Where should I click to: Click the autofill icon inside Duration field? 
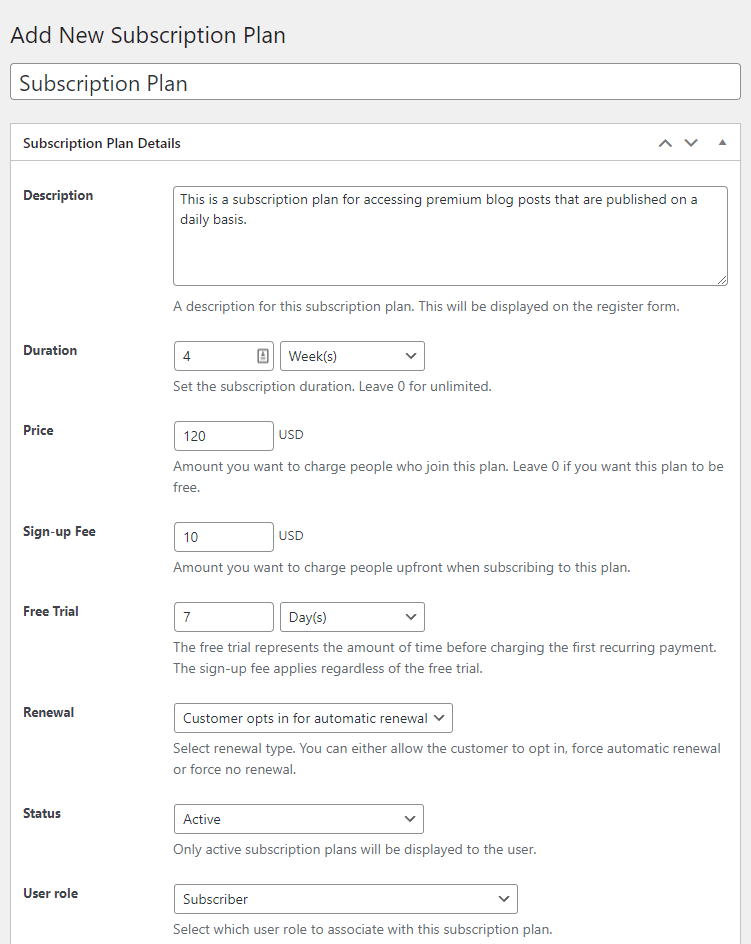[263, 356]
